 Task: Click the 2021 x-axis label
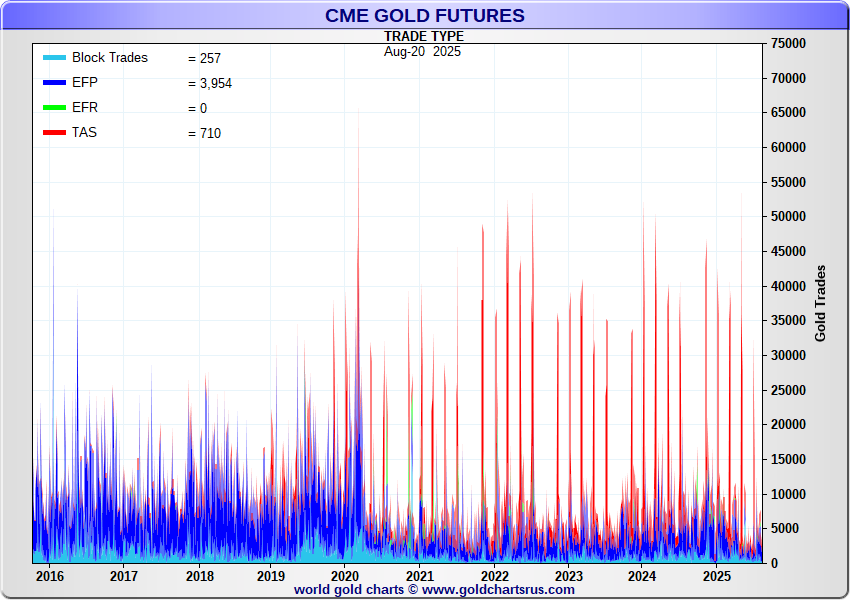[x=420, y=576]
